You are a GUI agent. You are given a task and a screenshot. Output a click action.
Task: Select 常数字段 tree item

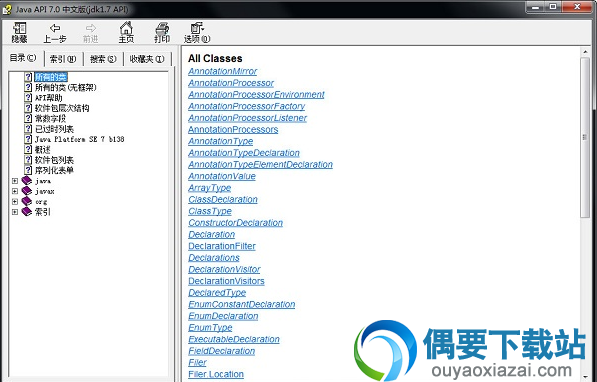50,118
